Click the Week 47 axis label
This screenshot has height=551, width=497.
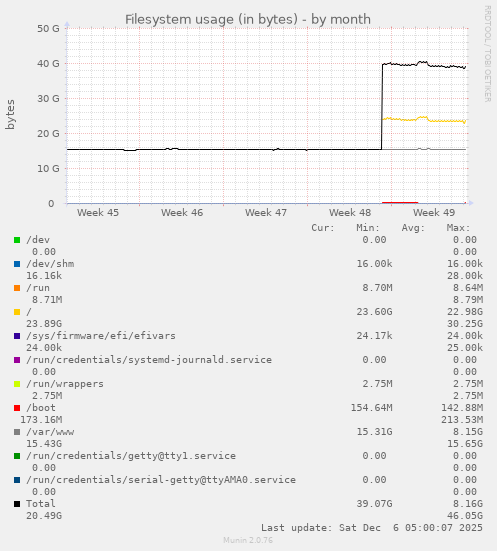point(266,213)
